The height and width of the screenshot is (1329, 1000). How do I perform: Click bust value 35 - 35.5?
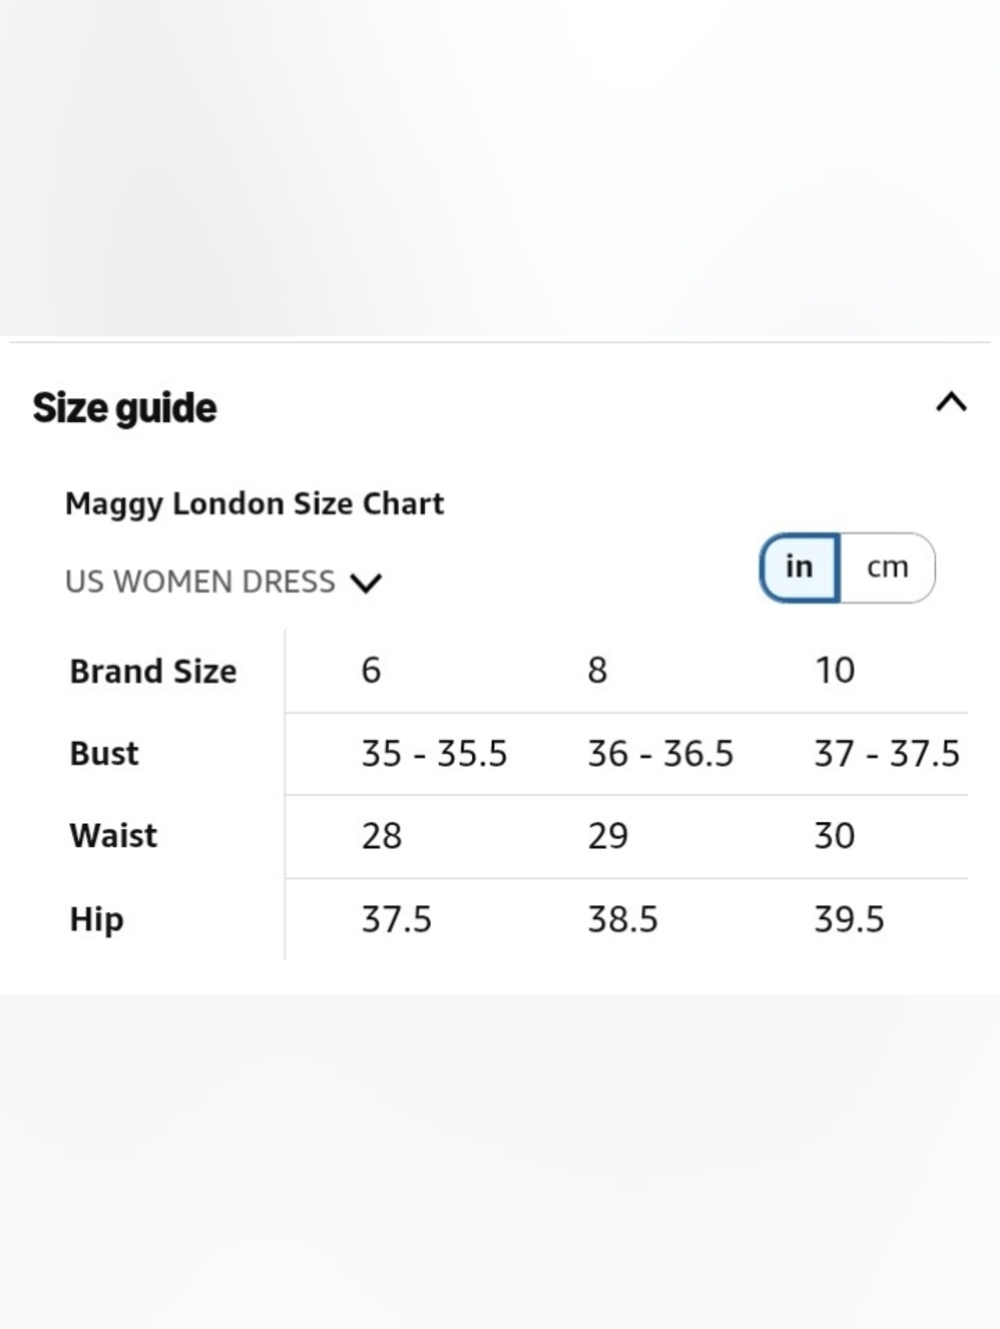tap(434, 753)
